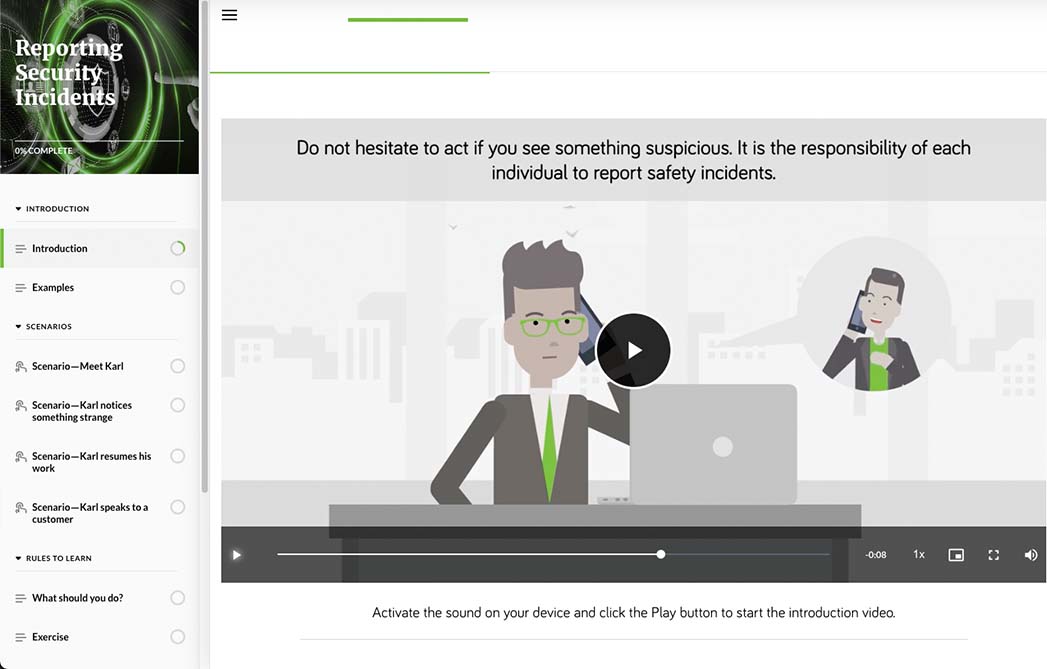Open the Examples lesson

point(53,287)
